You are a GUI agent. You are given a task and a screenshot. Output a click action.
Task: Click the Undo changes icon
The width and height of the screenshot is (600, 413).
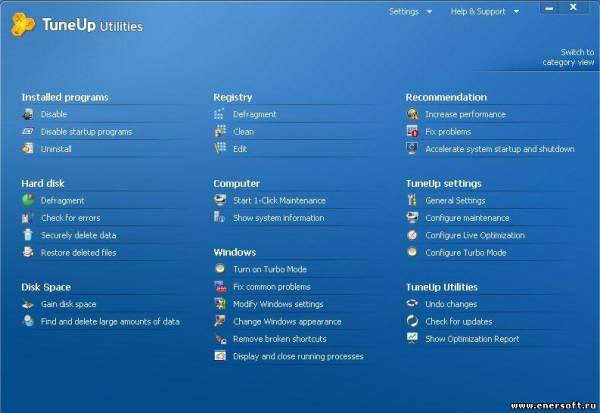412,304
